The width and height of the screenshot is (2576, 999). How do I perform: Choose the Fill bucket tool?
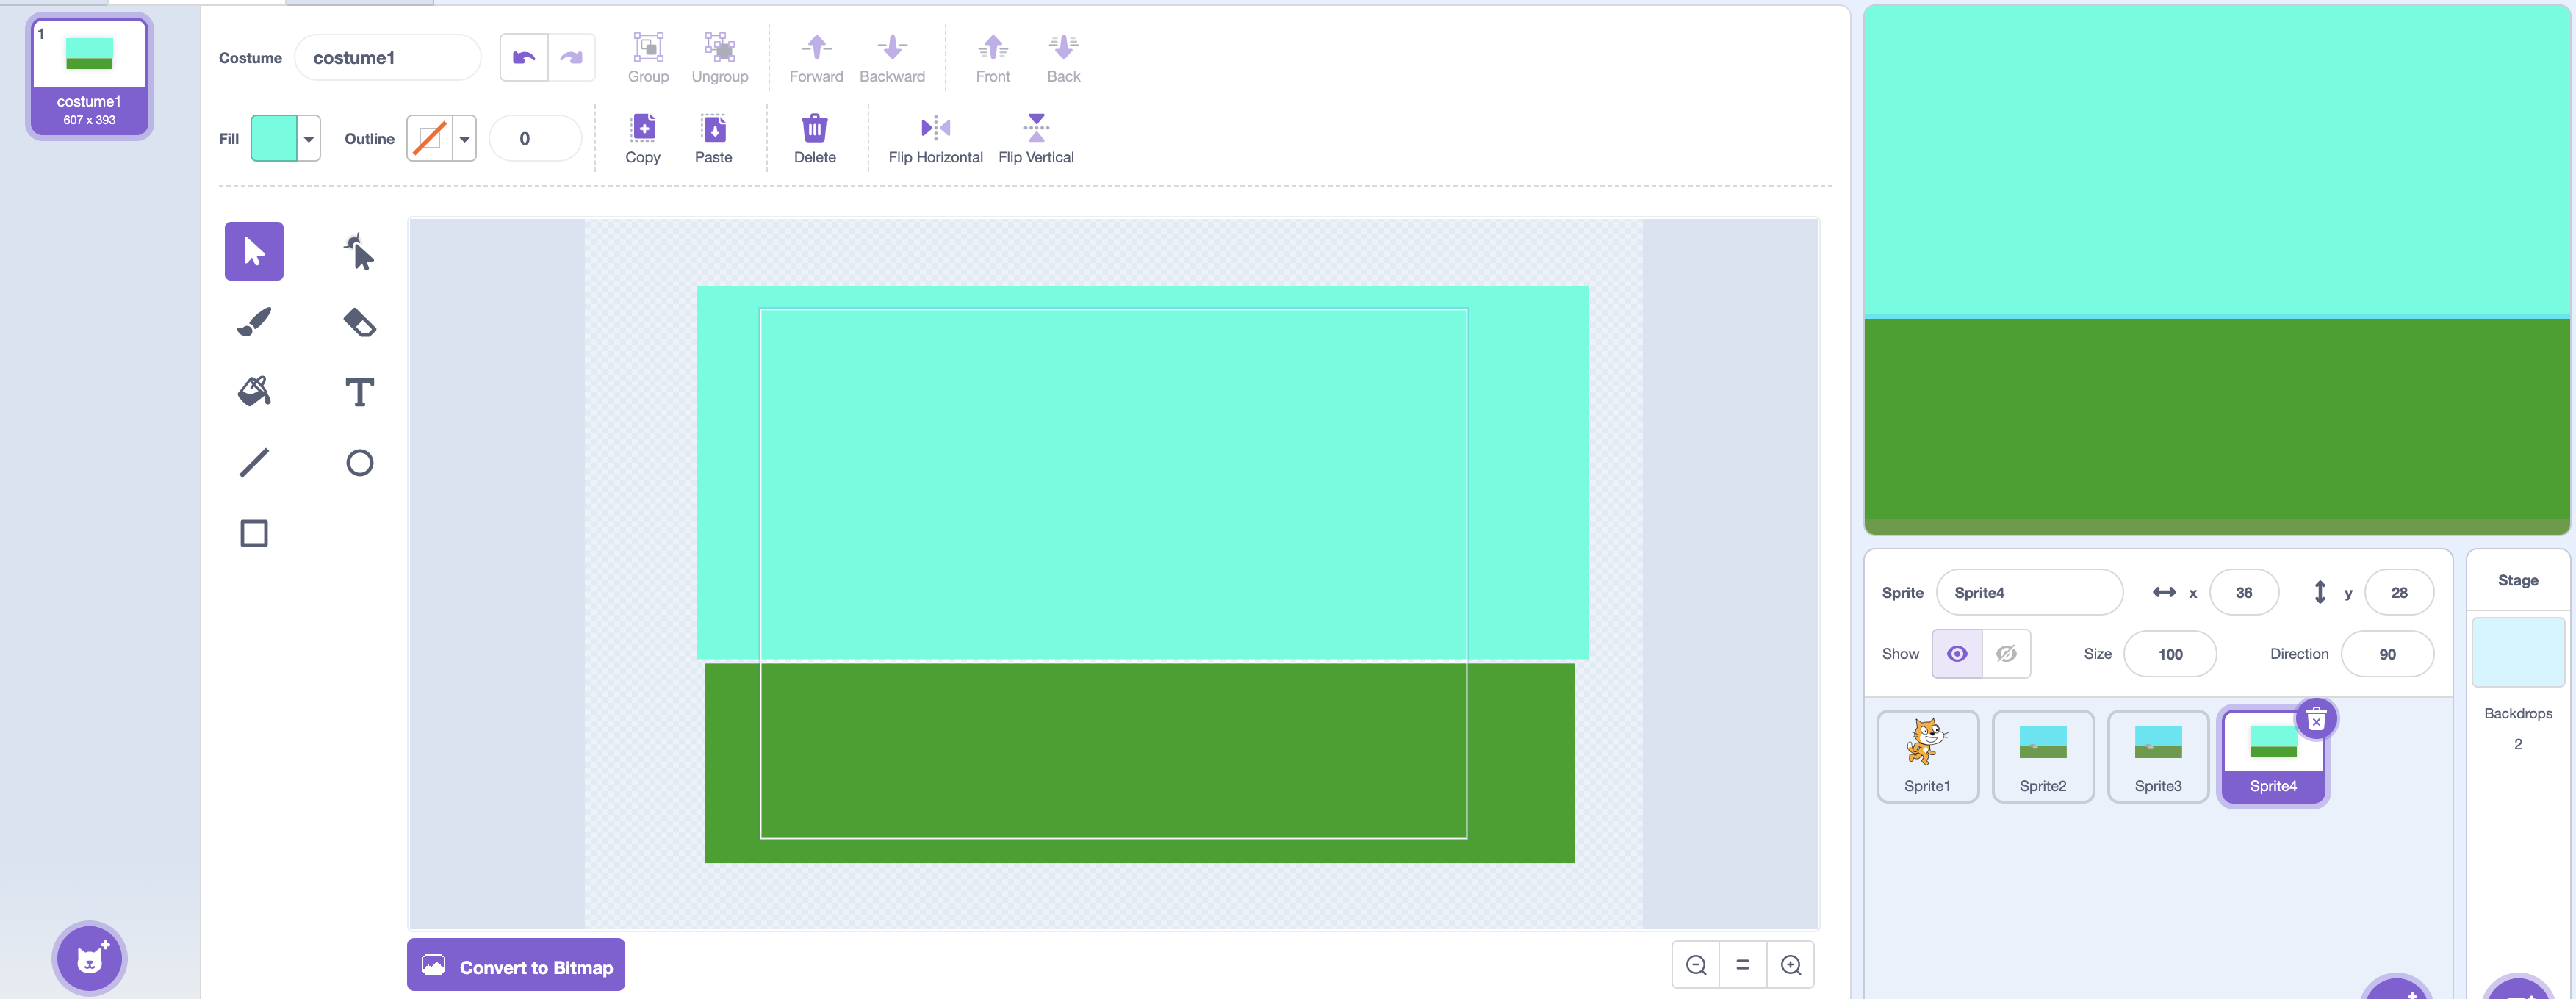tap(254, 392)
